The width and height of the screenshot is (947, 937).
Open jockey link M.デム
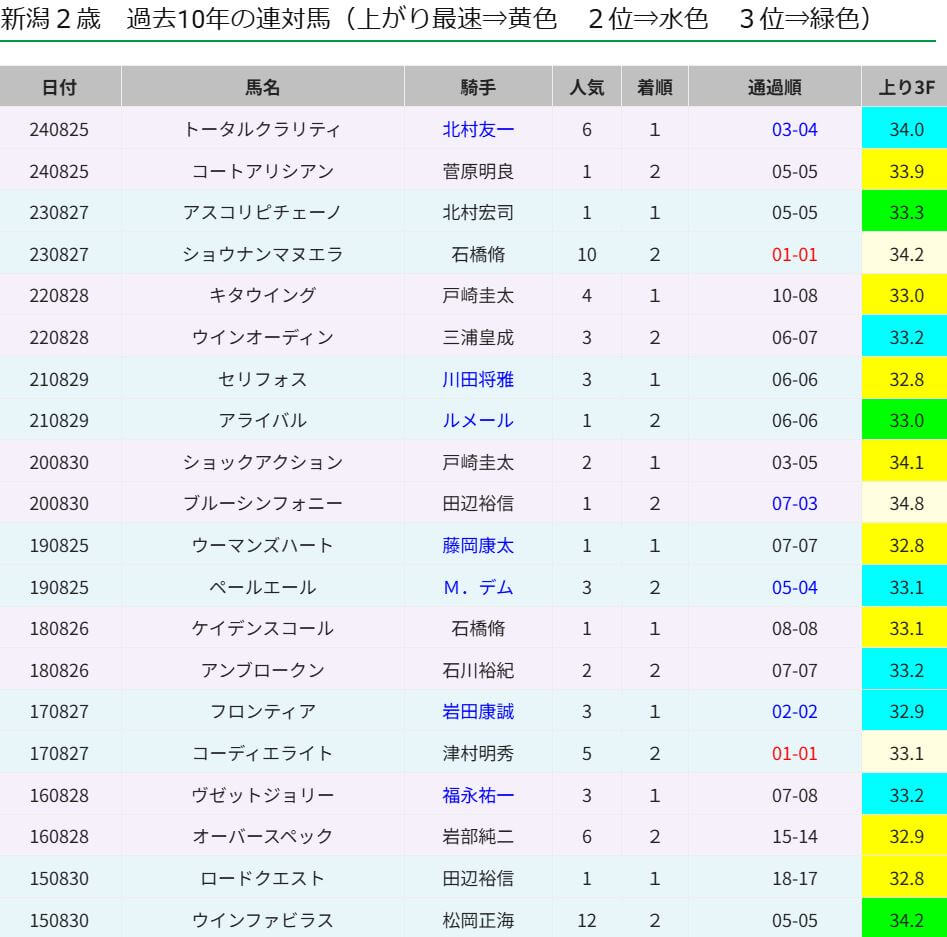pyautogui.click(x=478, y=587)
